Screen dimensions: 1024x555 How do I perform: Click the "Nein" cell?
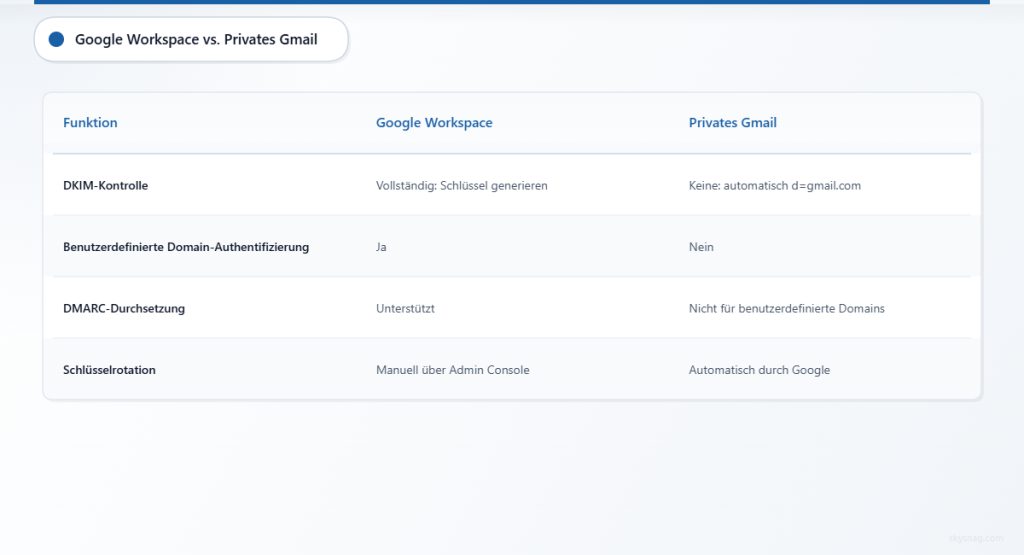click(x=701, y=247)
